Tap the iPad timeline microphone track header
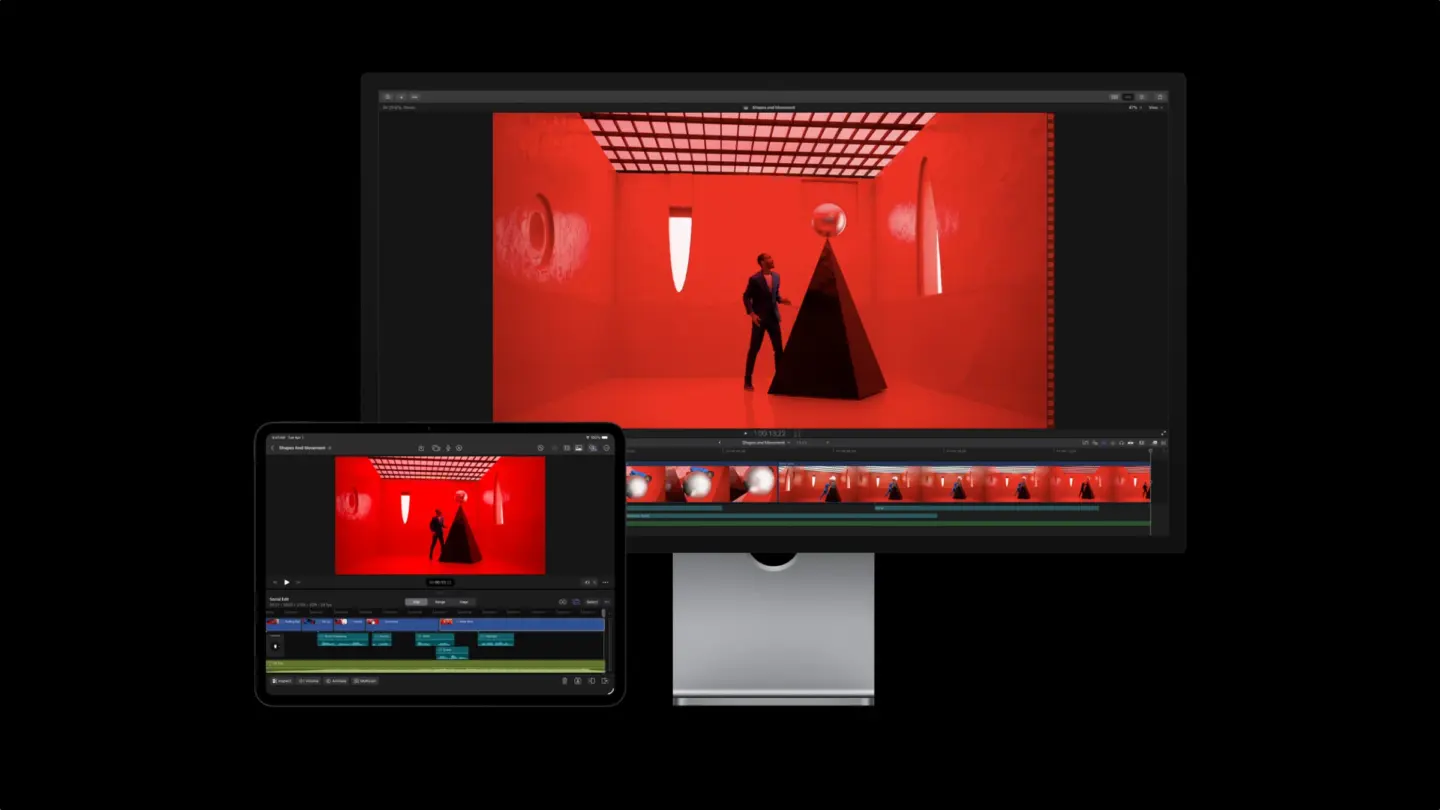Viewport: 1440px width, 810px height. point(275,646)
